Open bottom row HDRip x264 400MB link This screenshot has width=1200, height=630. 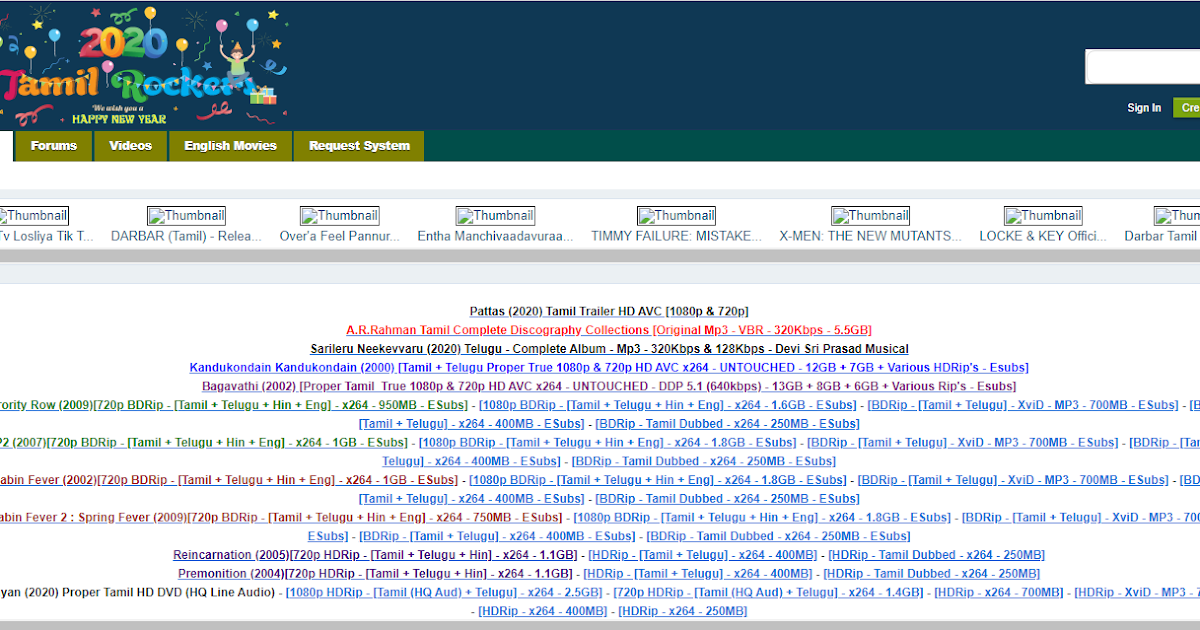click(x=543, y=611)
